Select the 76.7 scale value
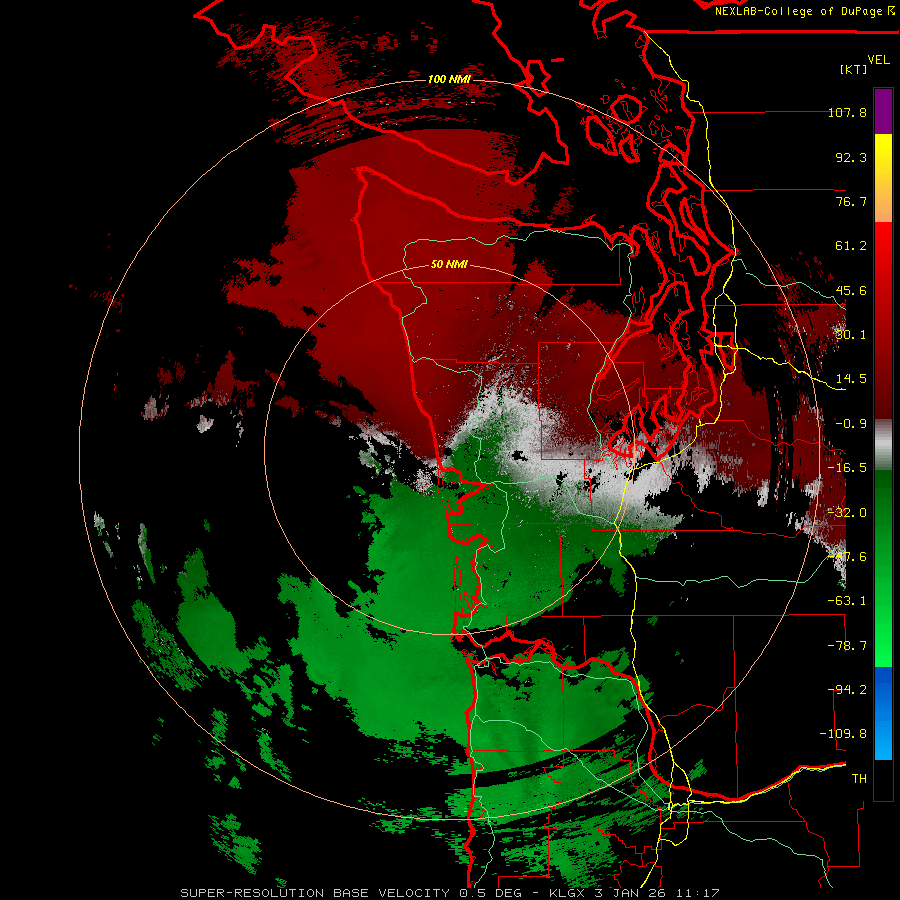 tap(851, 201)
